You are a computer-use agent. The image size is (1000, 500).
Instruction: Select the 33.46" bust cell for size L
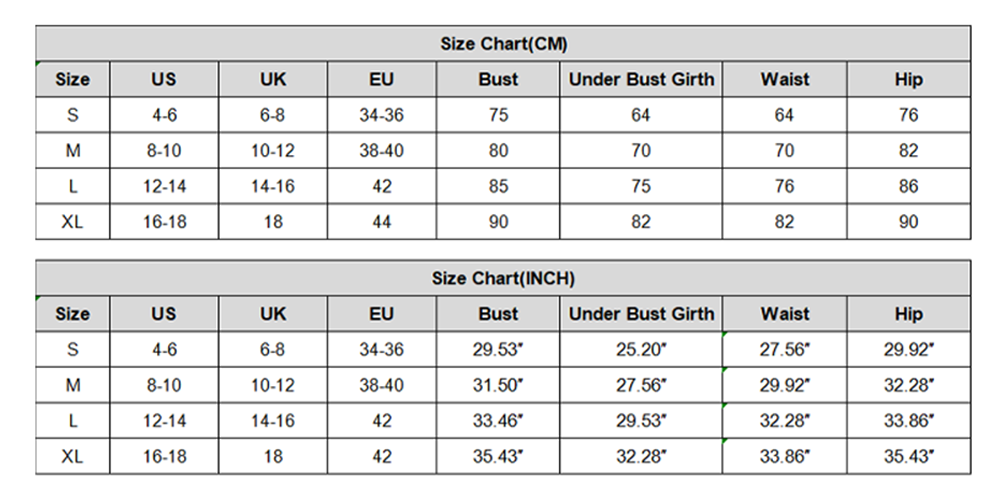click(x=498, y=421)
